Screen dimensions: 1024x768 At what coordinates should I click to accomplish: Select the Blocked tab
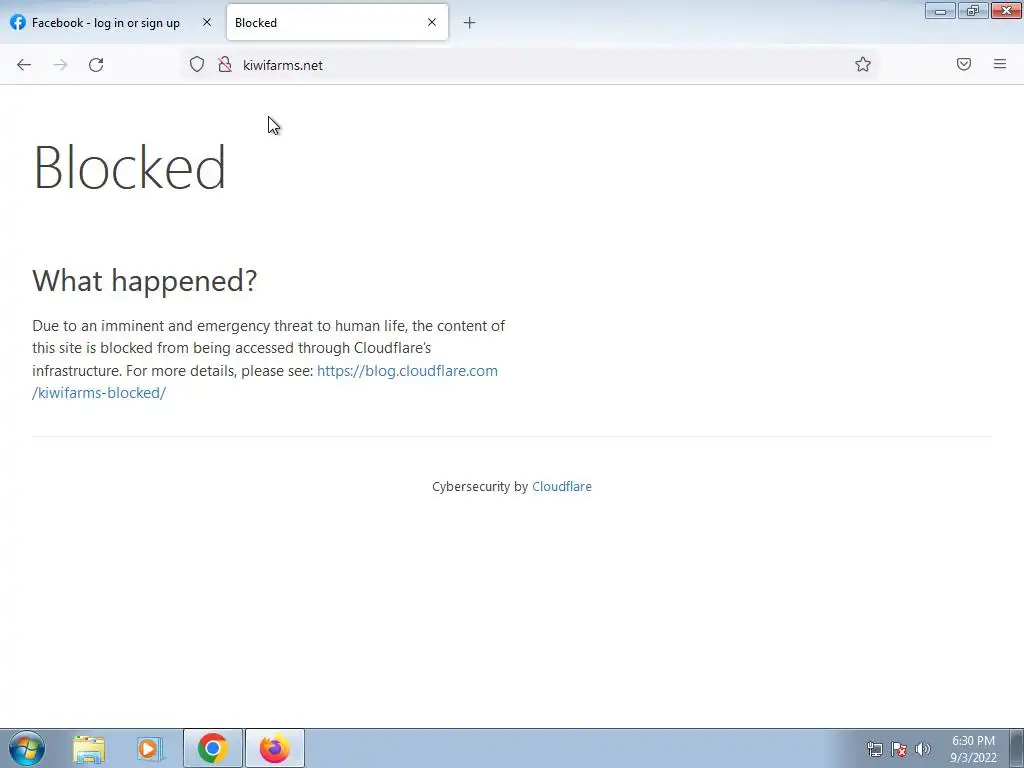pos(337,23)
